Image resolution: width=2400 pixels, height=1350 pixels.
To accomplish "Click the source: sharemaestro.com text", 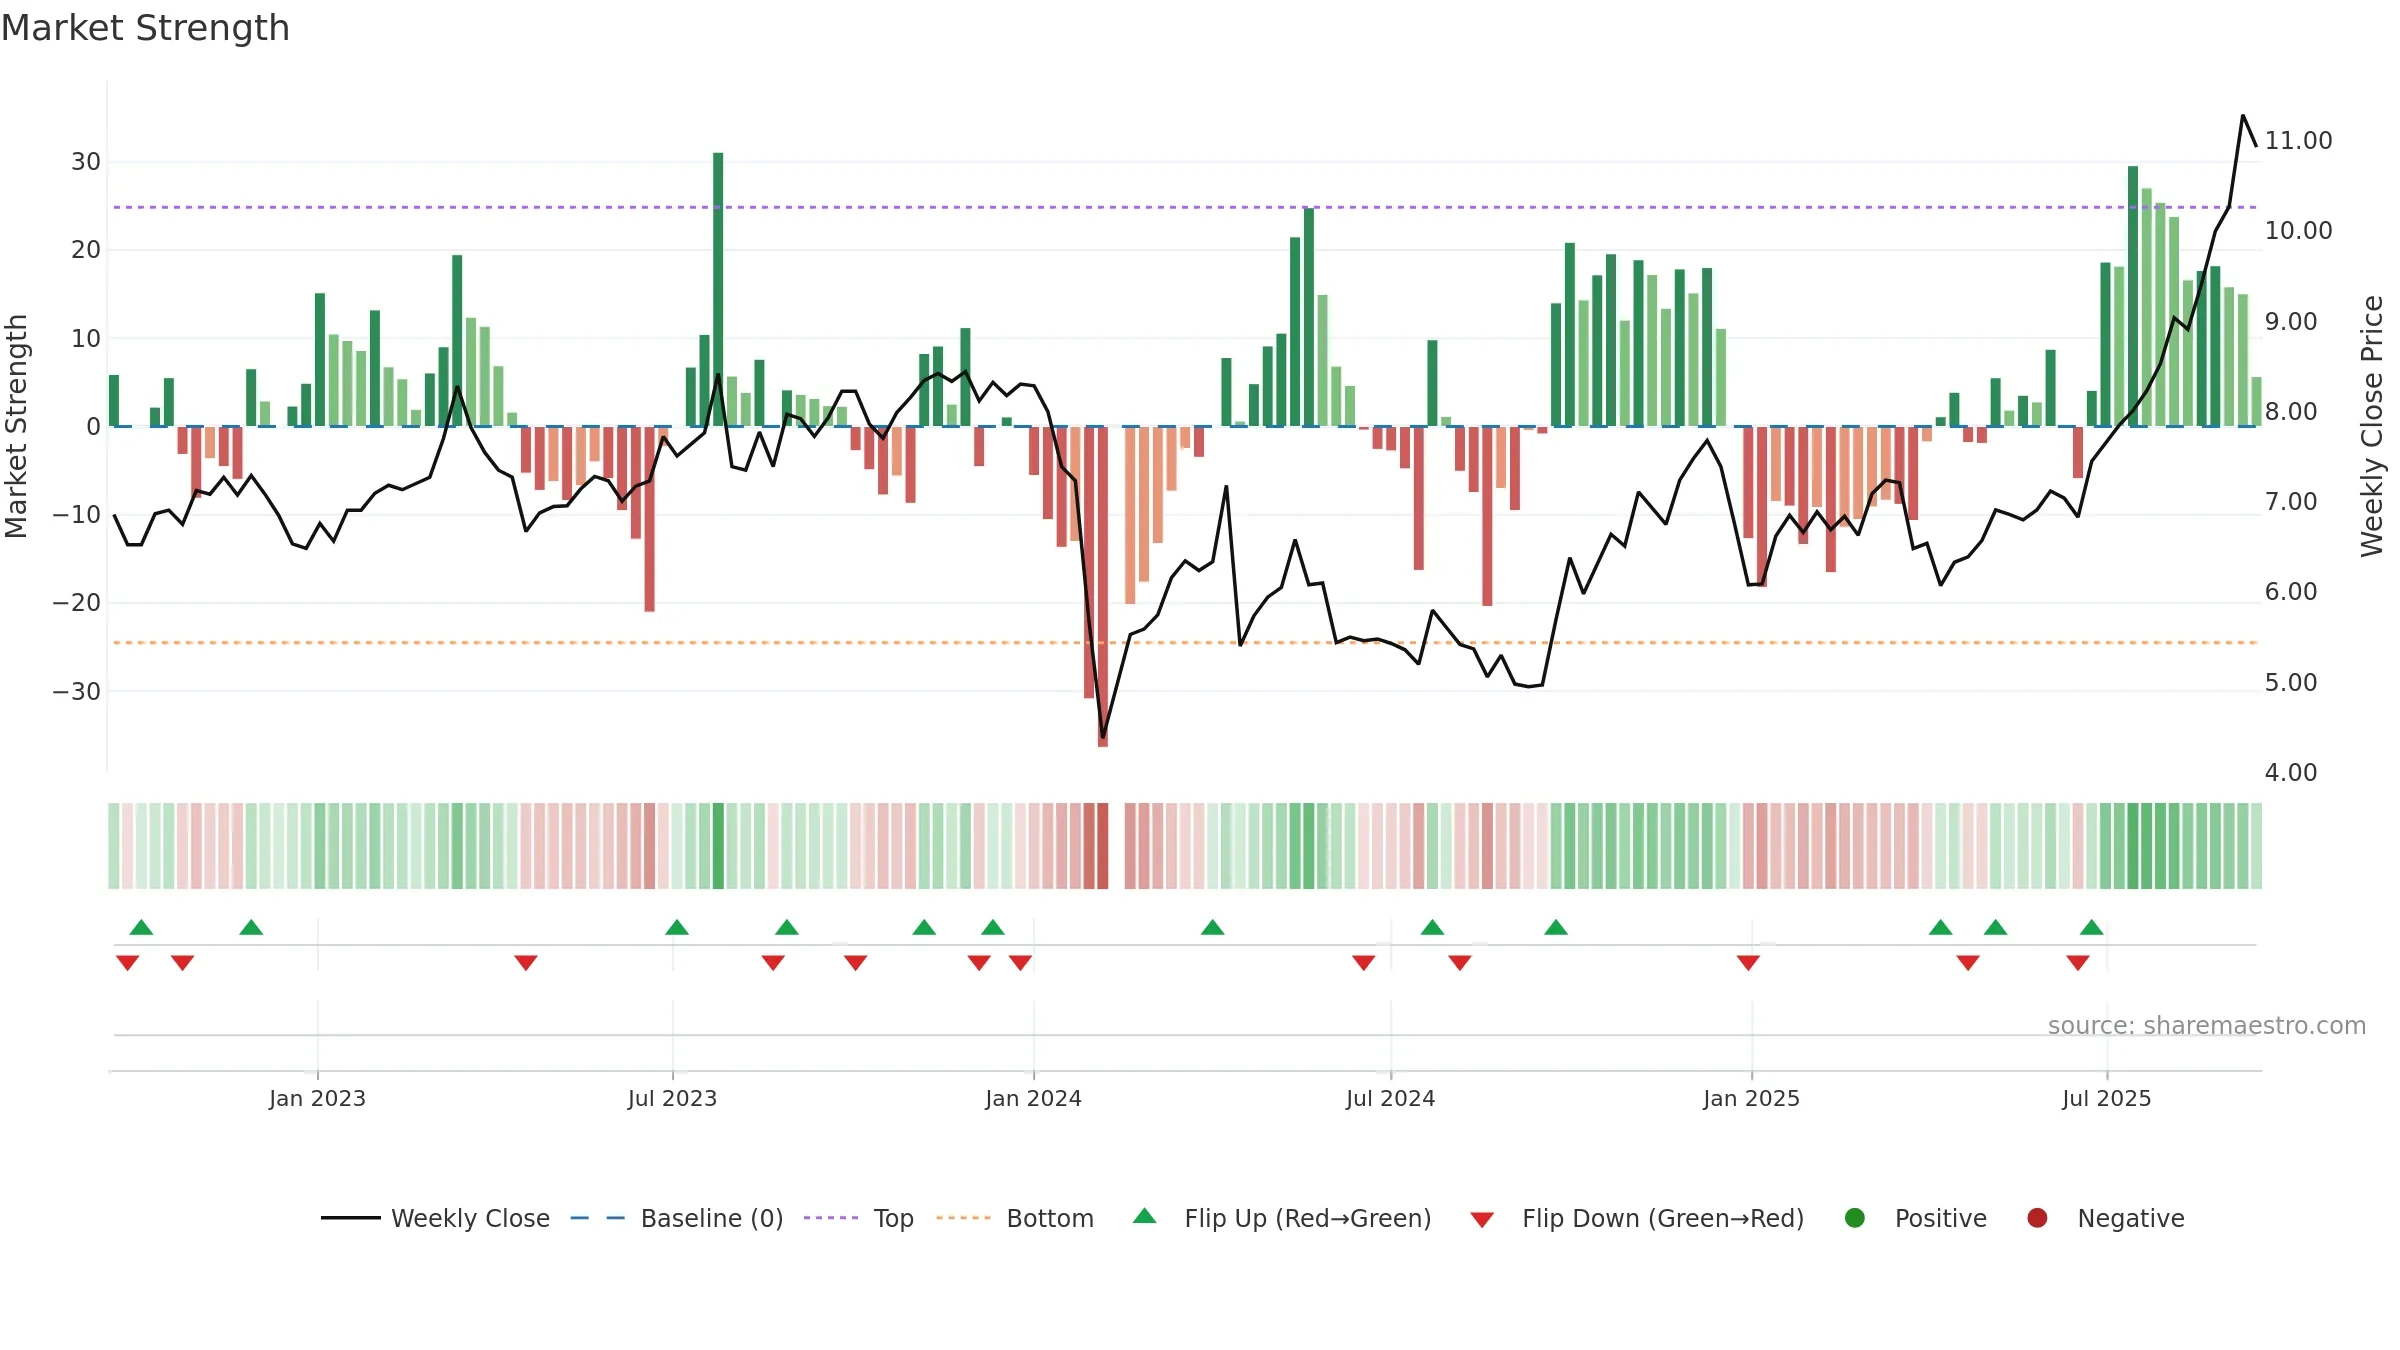I will 2207,1025.
